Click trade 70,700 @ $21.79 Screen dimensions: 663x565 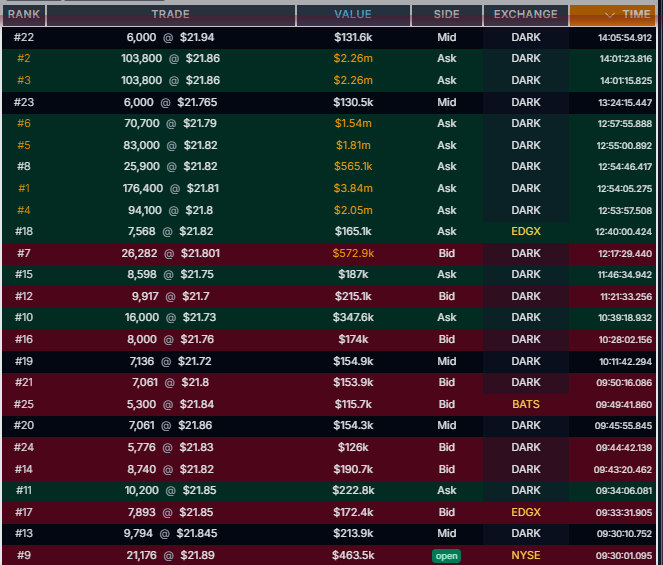pyautogui.click(x=170, y=123)
